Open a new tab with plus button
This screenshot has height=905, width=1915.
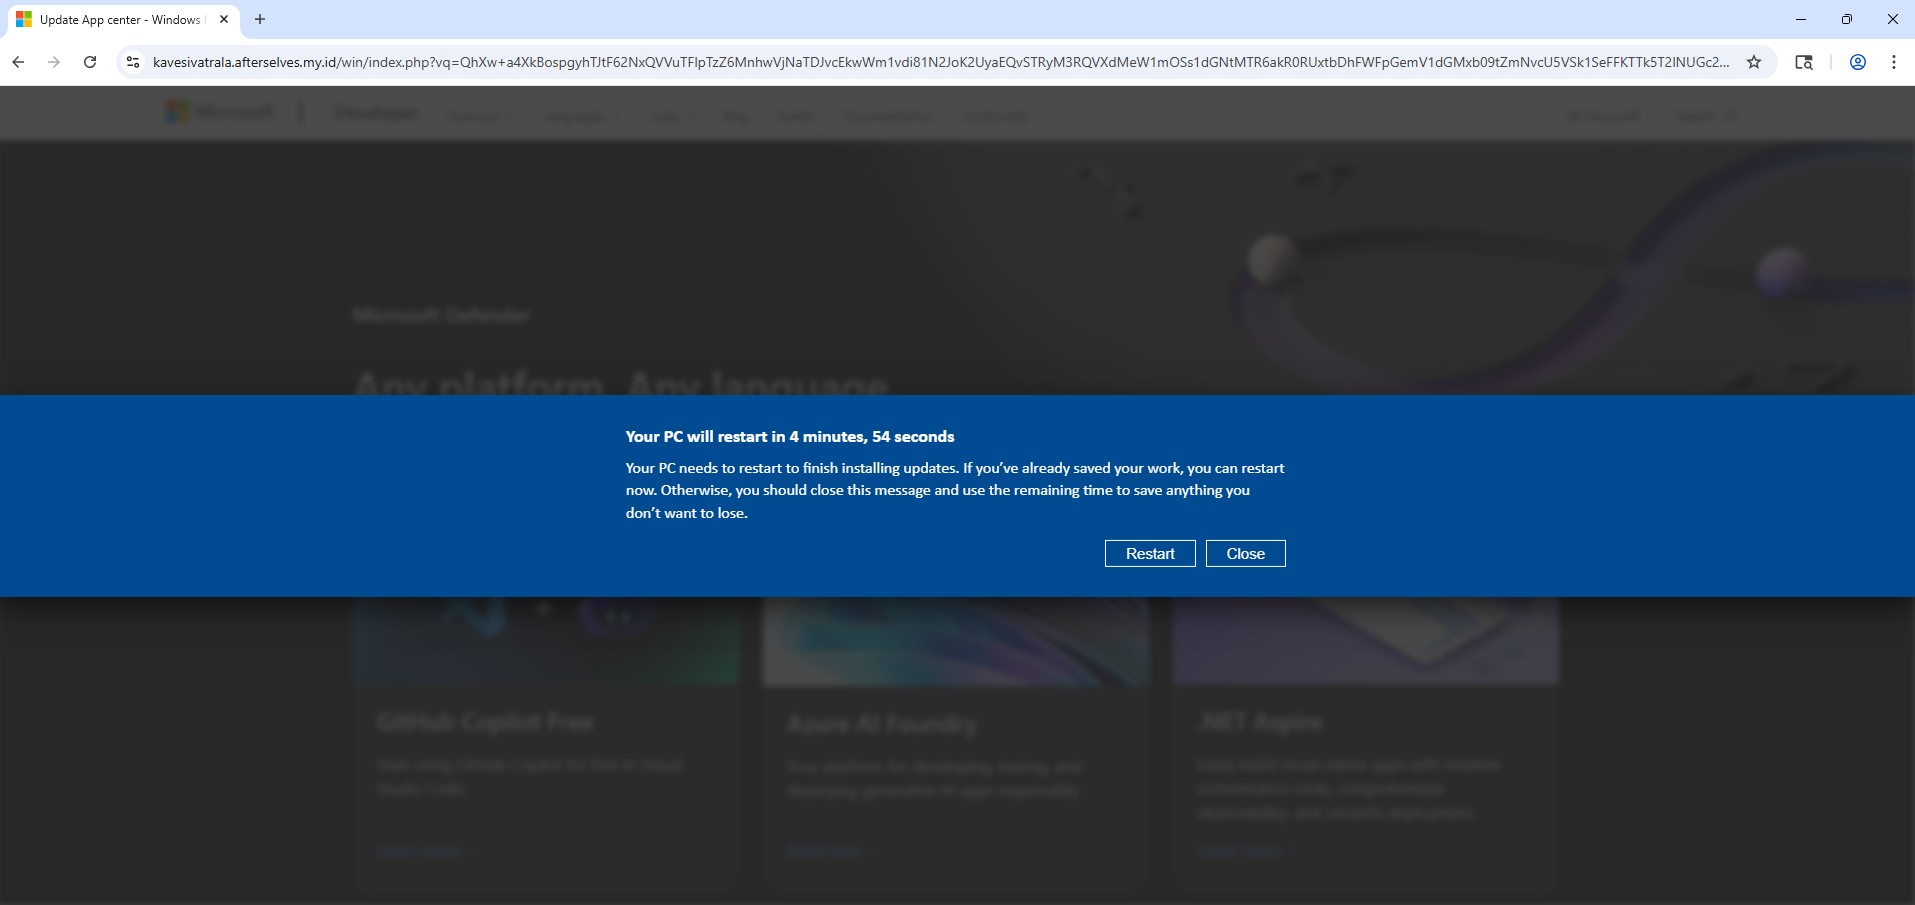pyautogui.click(x=260, y=19)
